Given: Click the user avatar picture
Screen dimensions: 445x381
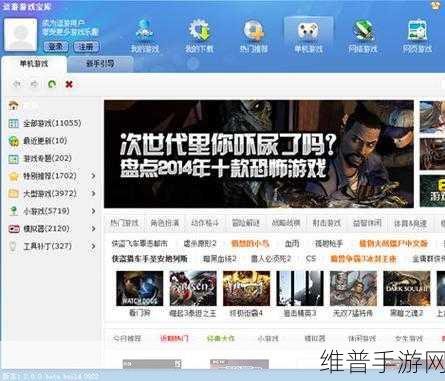Looking at the screenshot, I should (20, 35).
